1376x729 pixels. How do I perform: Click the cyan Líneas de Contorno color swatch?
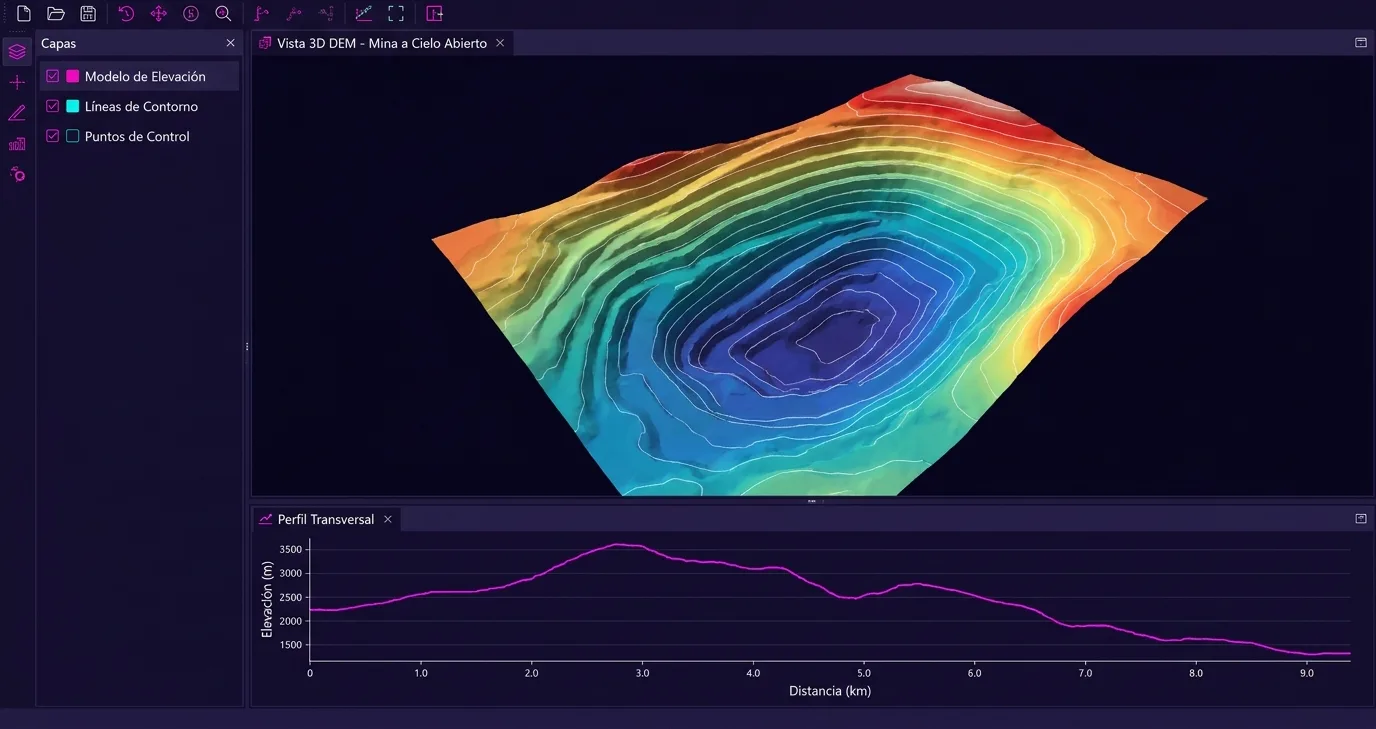73,106
